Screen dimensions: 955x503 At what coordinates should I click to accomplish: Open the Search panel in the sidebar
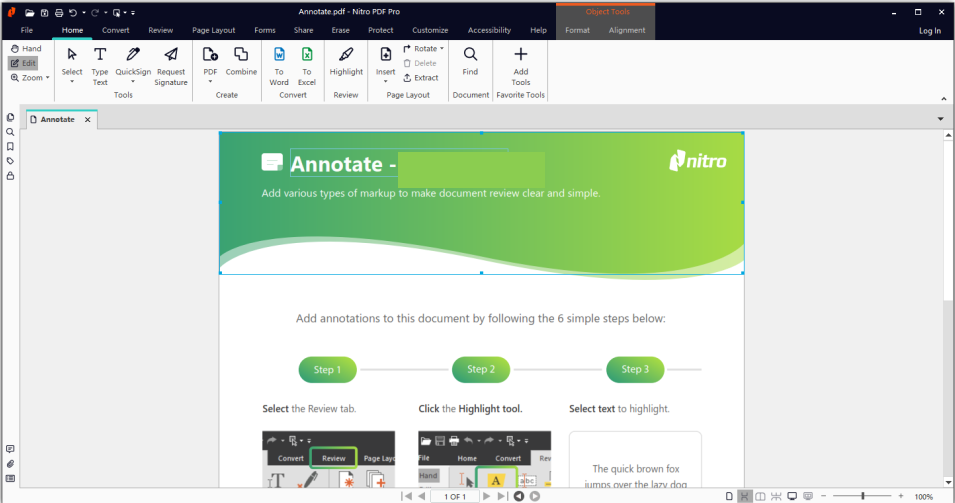10,132
